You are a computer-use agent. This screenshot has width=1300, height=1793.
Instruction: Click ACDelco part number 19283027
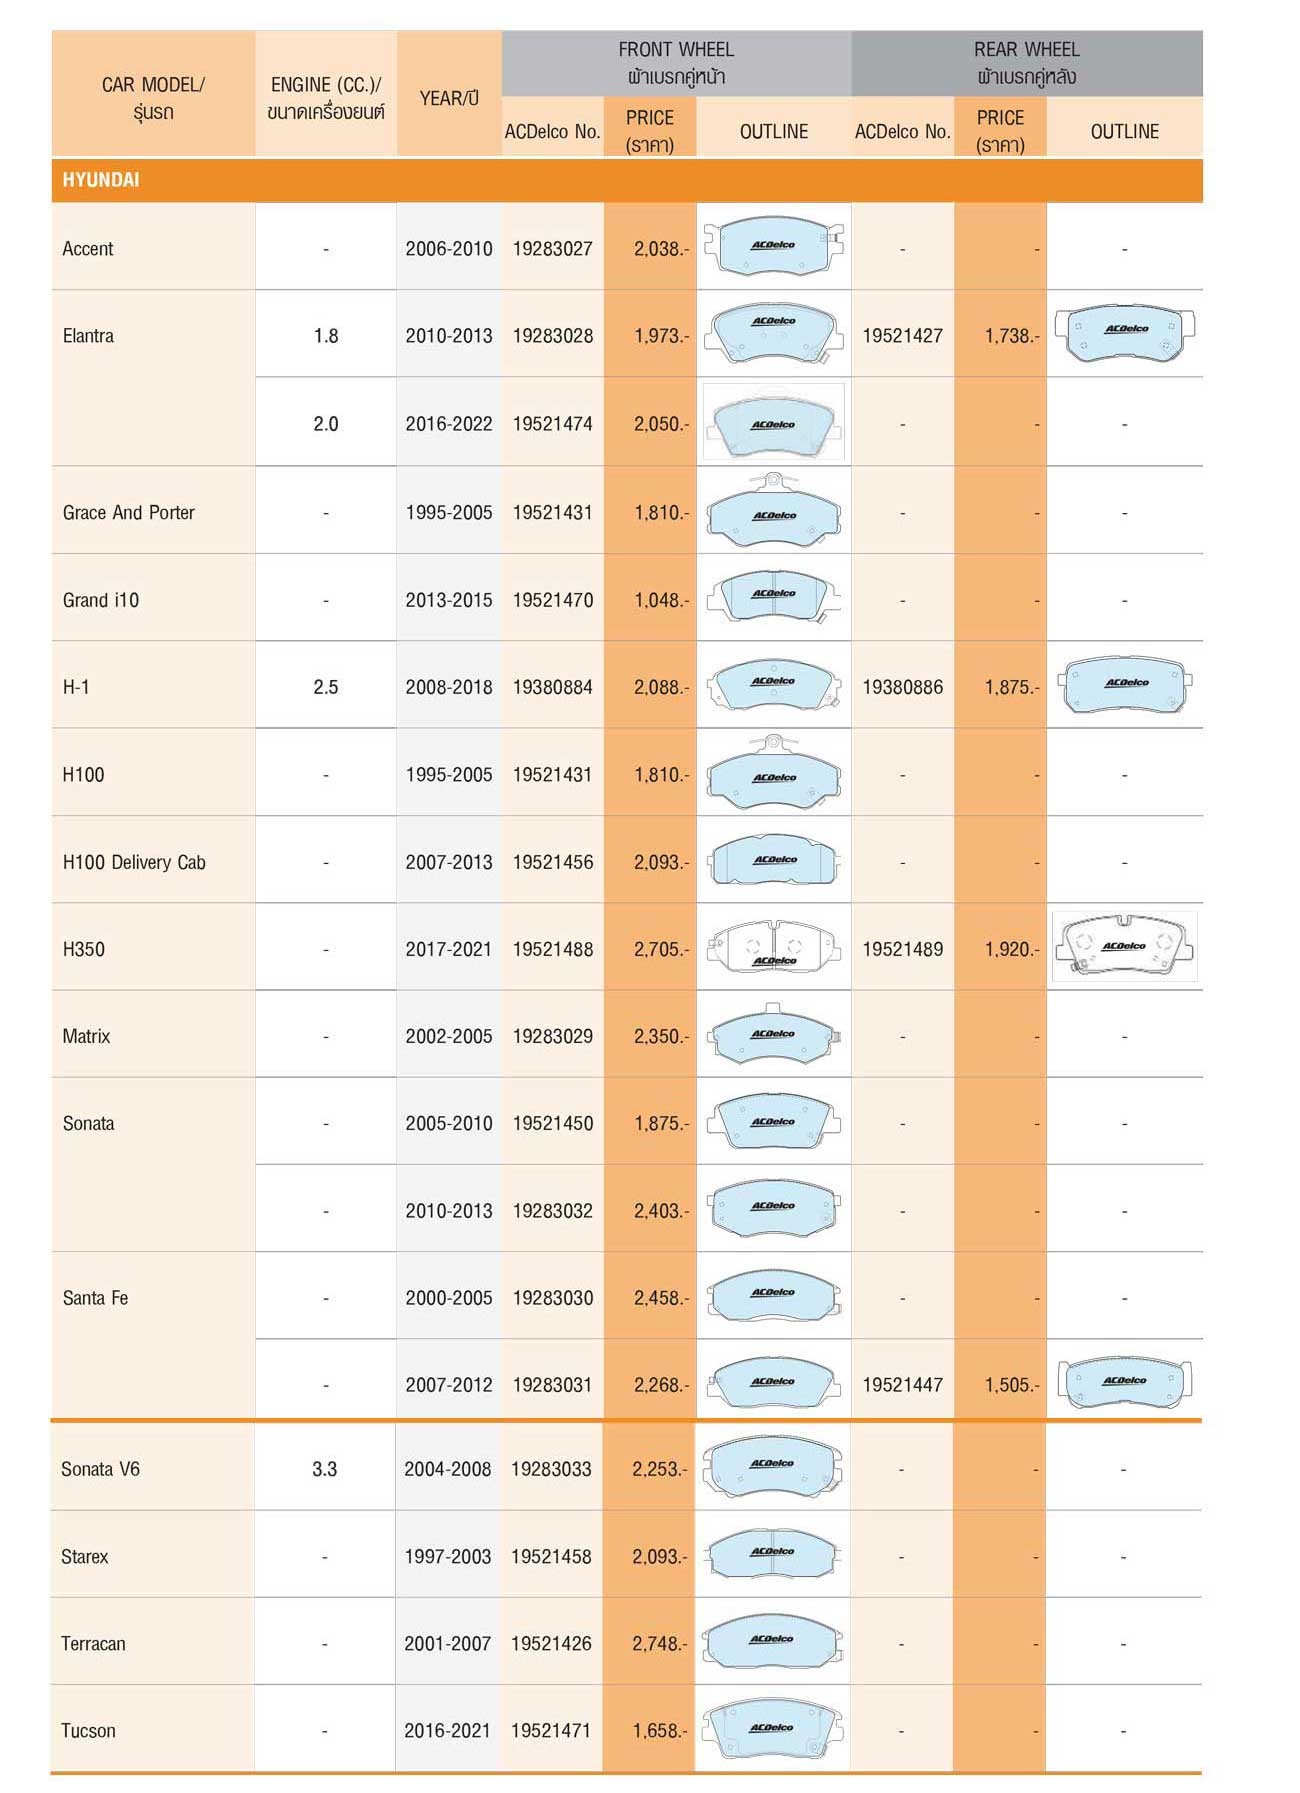click(x=553, y=249)
